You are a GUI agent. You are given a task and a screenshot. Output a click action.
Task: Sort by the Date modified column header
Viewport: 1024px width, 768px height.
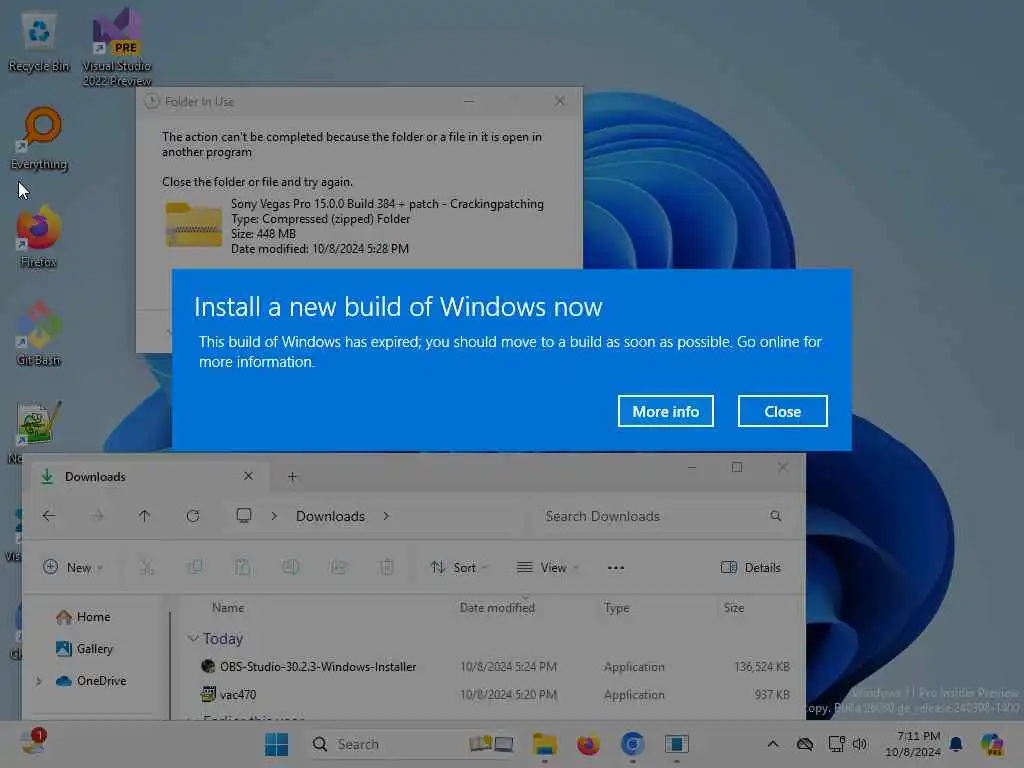497,608
